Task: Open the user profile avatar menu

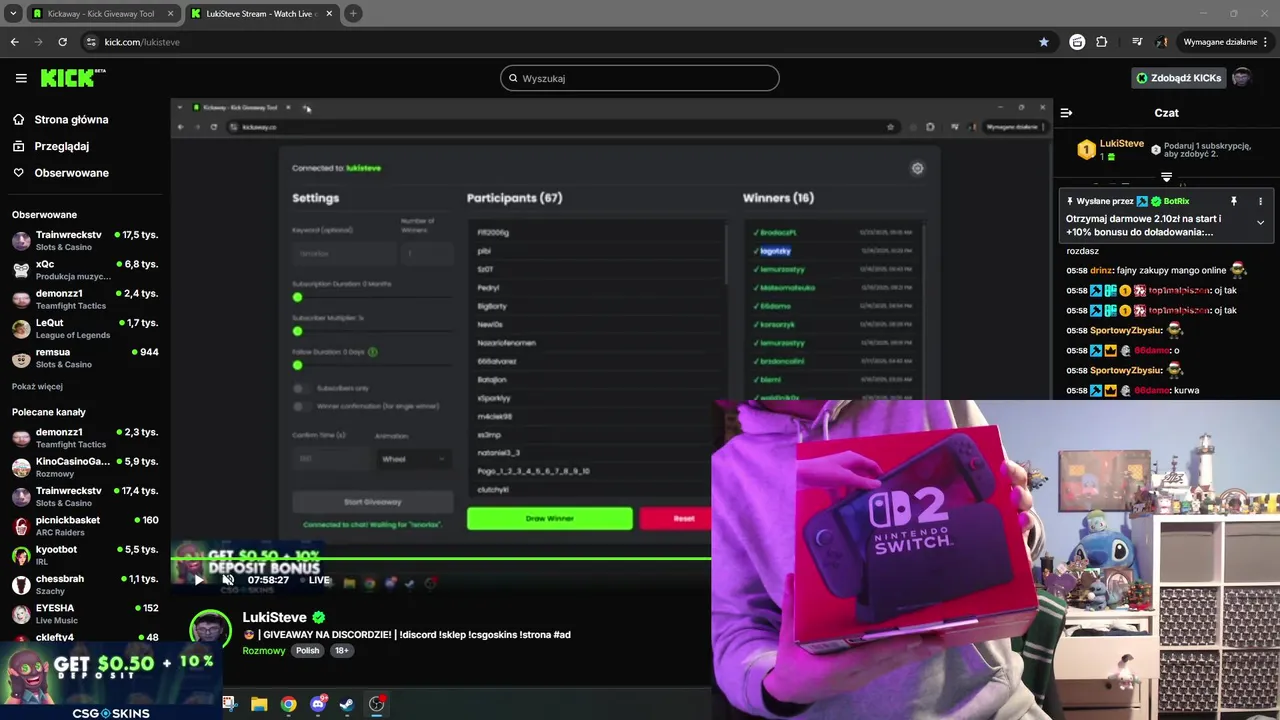Action: tap(1242, 78)
